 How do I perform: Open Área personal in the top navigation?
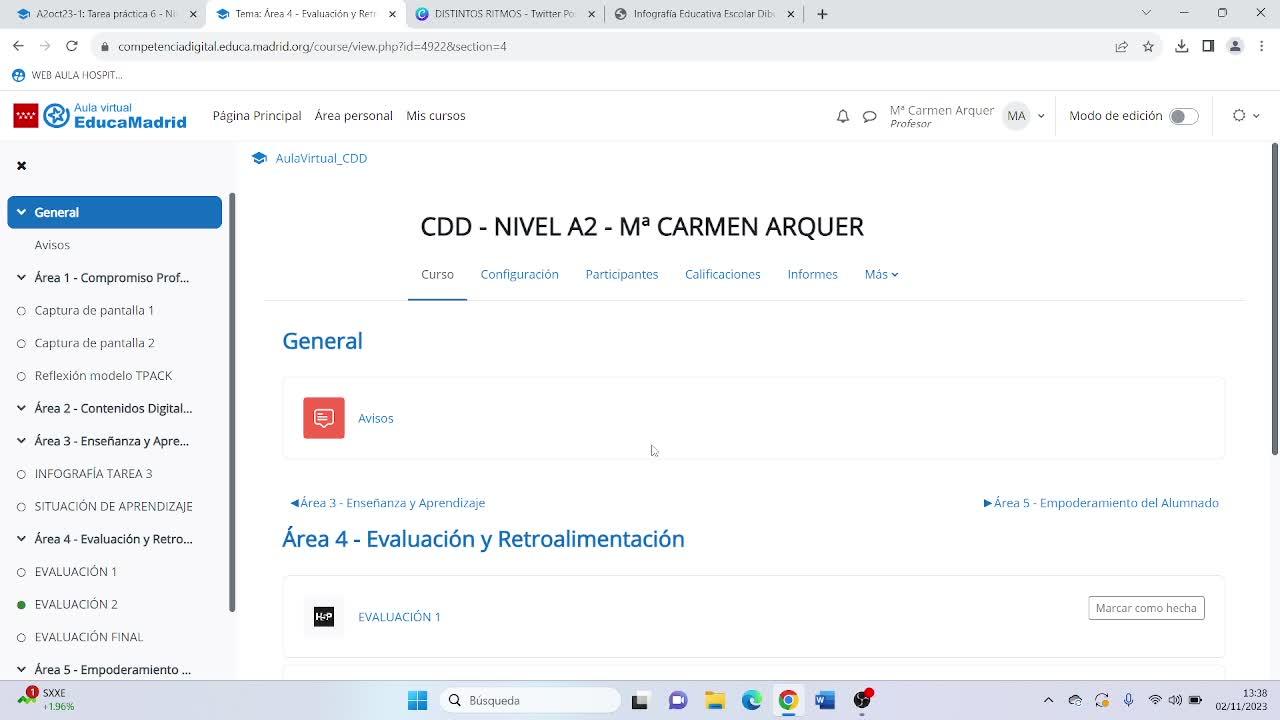coord(354,116)
